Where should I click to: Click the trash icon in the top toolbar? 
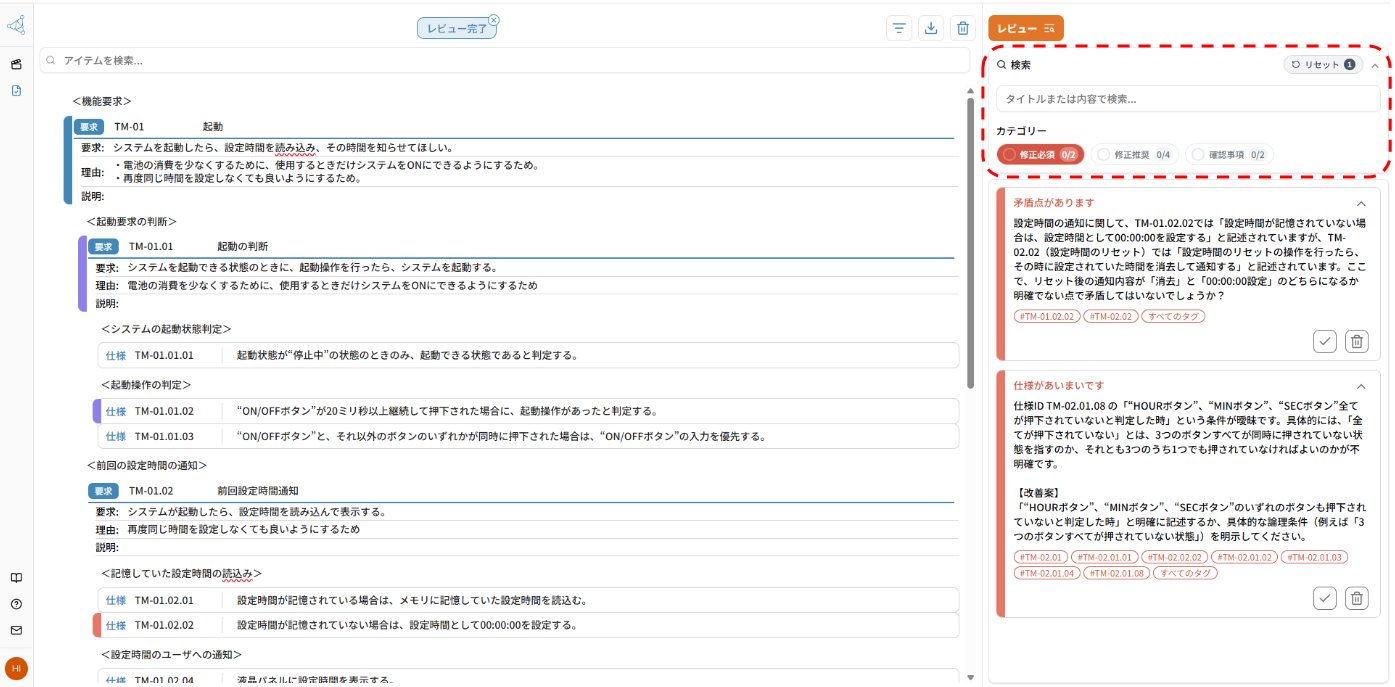(x=962, y=29)
